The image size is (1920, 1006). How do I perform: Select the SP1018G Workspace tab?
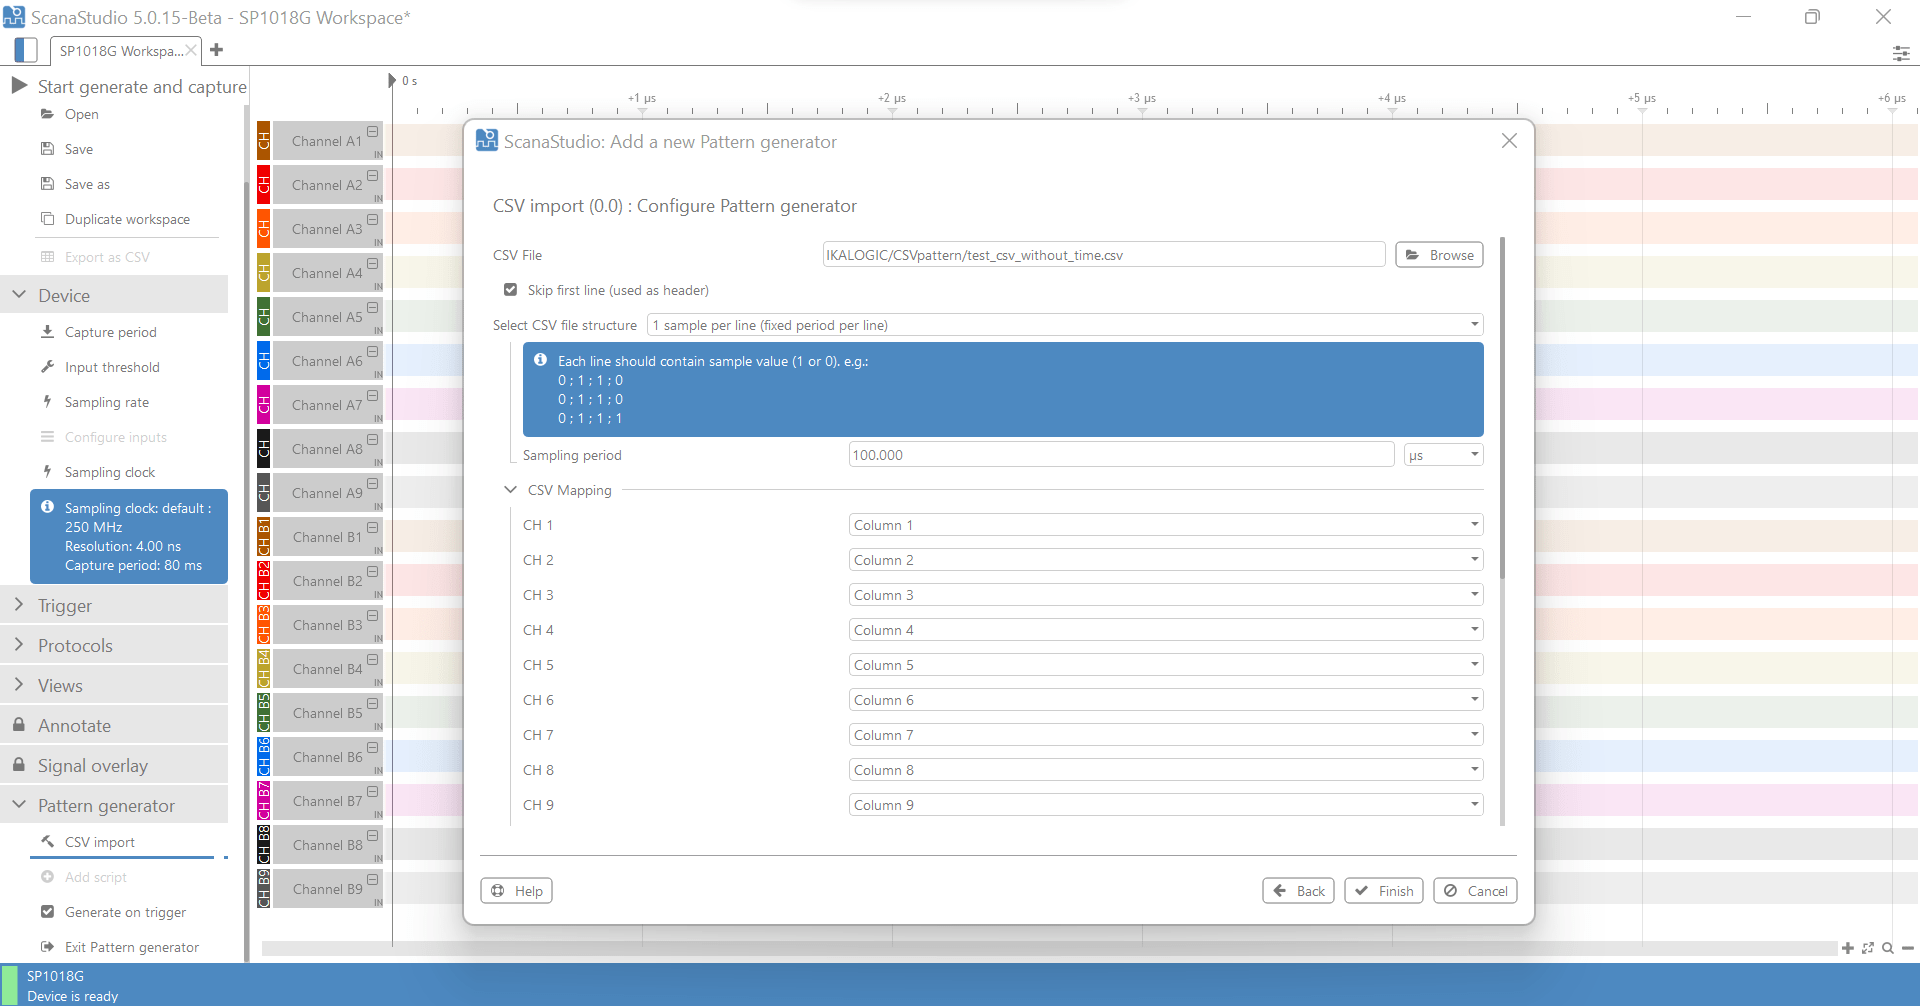[x=120, y=51]
